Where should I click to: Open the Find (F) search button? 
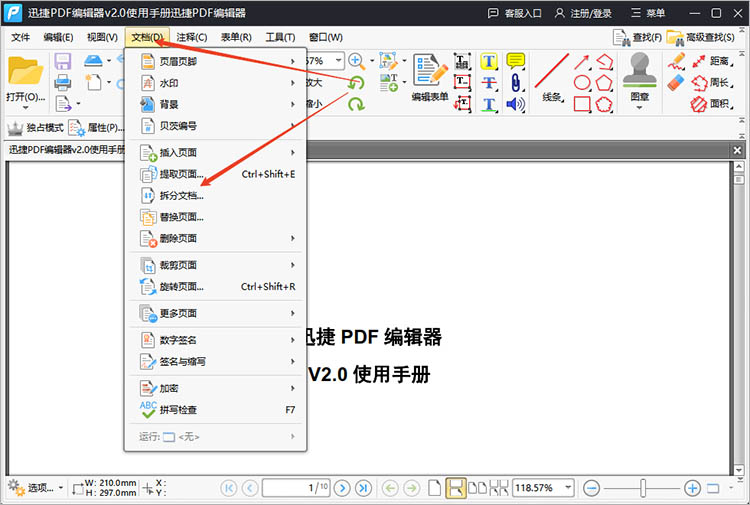pos(637,37)
